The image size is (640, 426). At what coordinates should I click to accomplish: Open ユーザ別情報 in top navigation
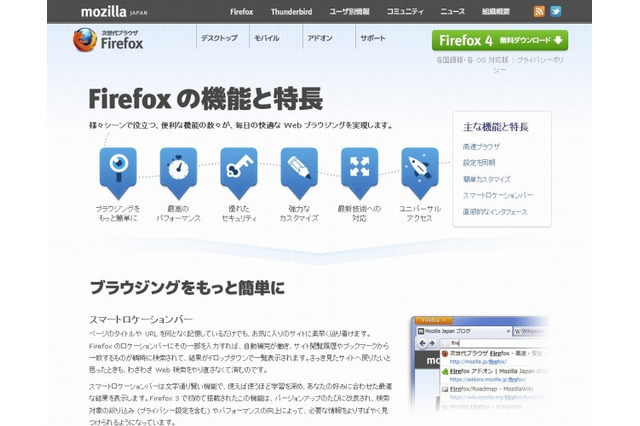[x=349, y=12]
